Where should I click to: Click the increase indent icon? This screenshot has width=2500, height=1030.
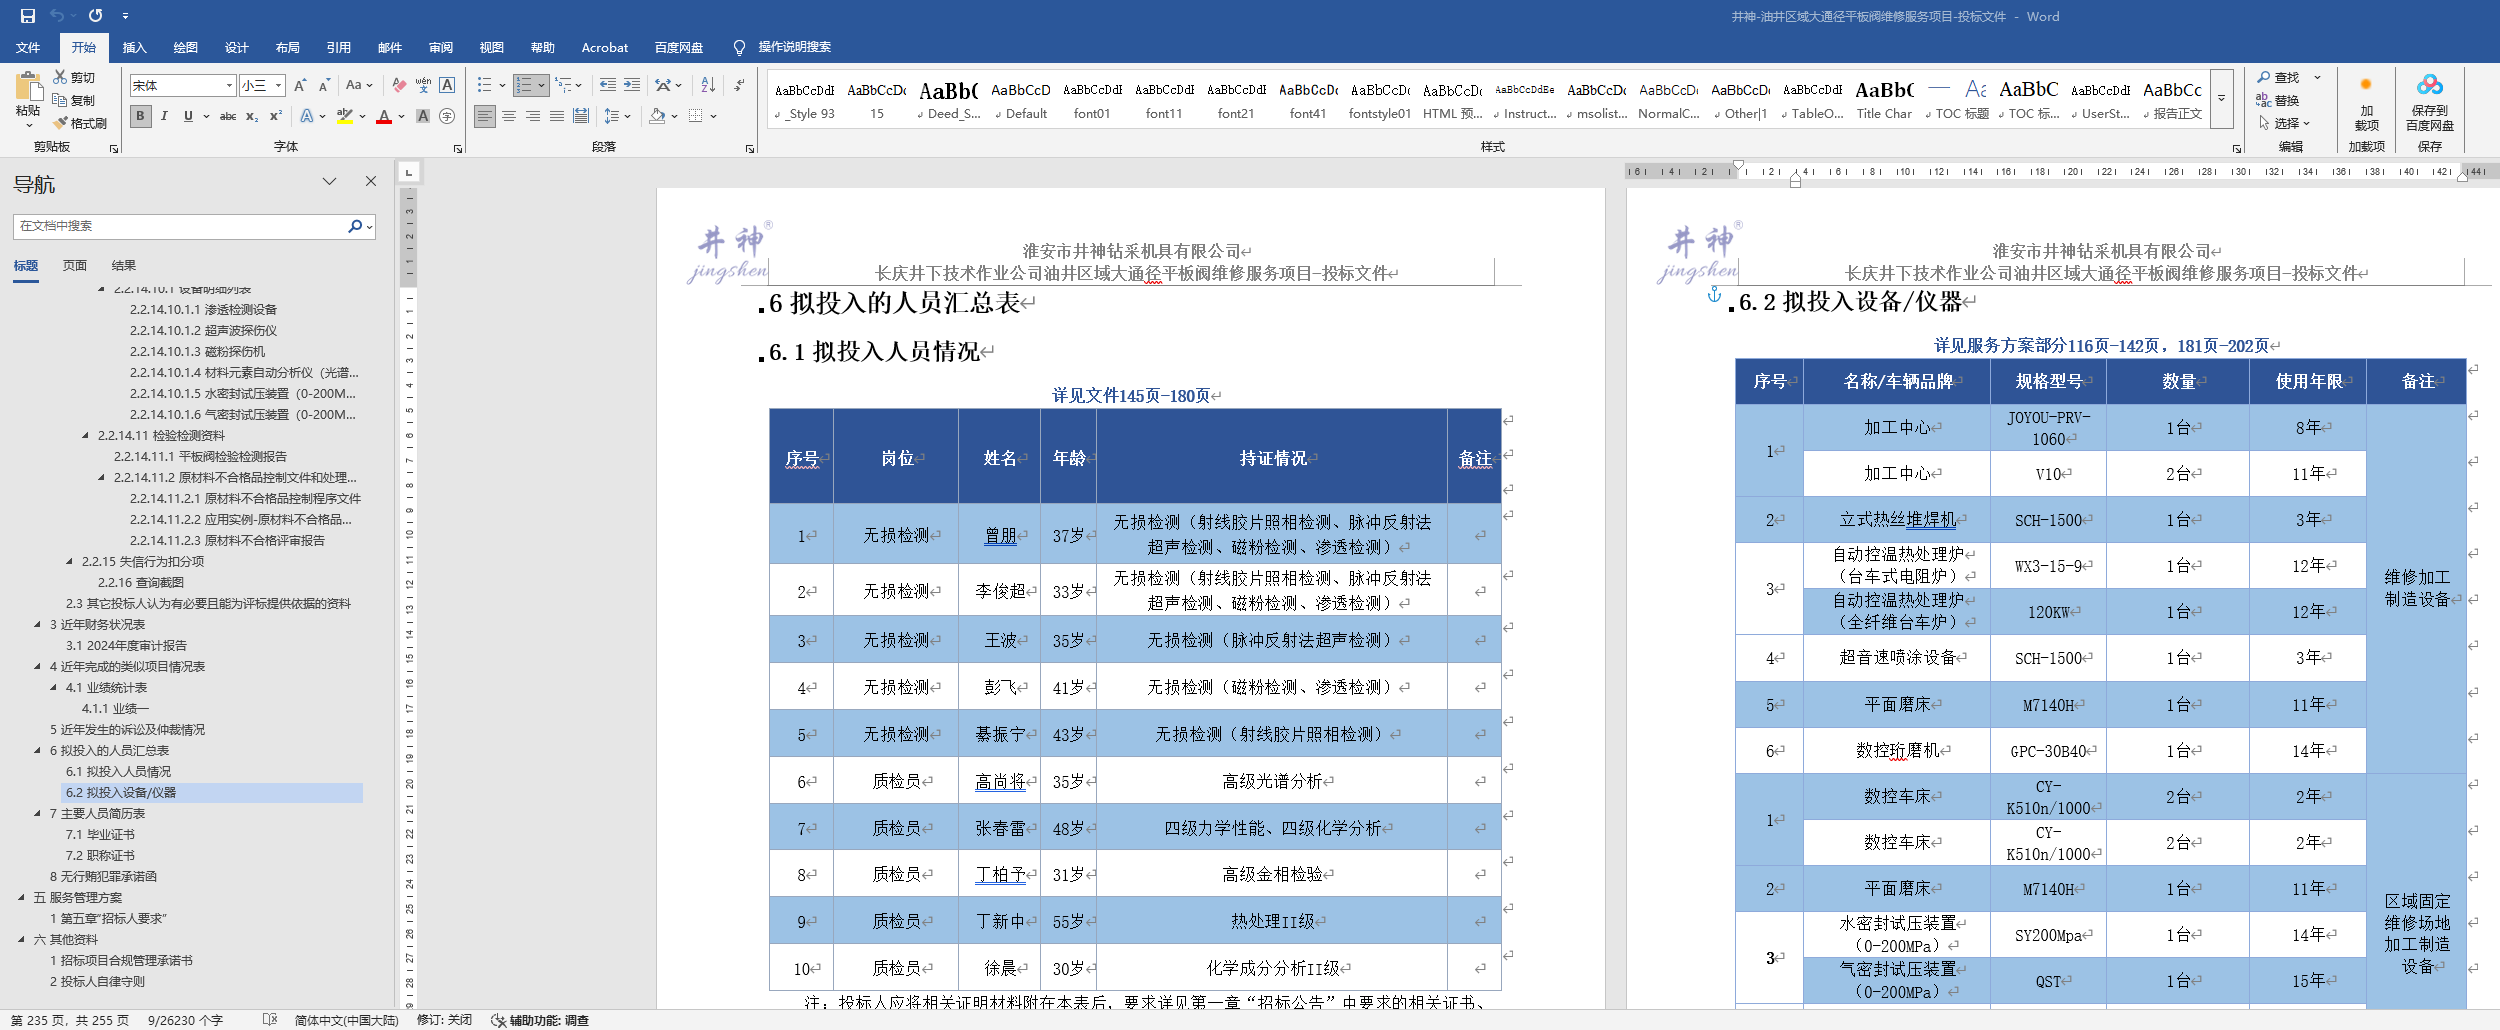click(632, 86)
